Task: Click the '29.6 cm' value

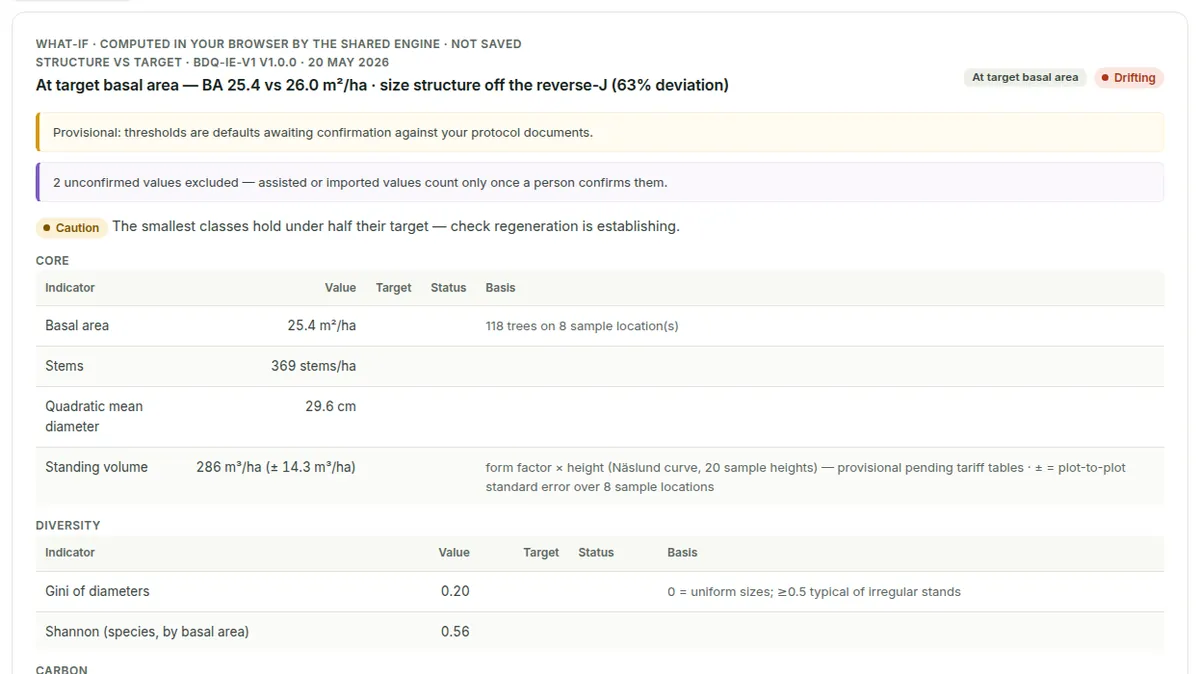Action: pyautogui.click(x=330, y=406)
